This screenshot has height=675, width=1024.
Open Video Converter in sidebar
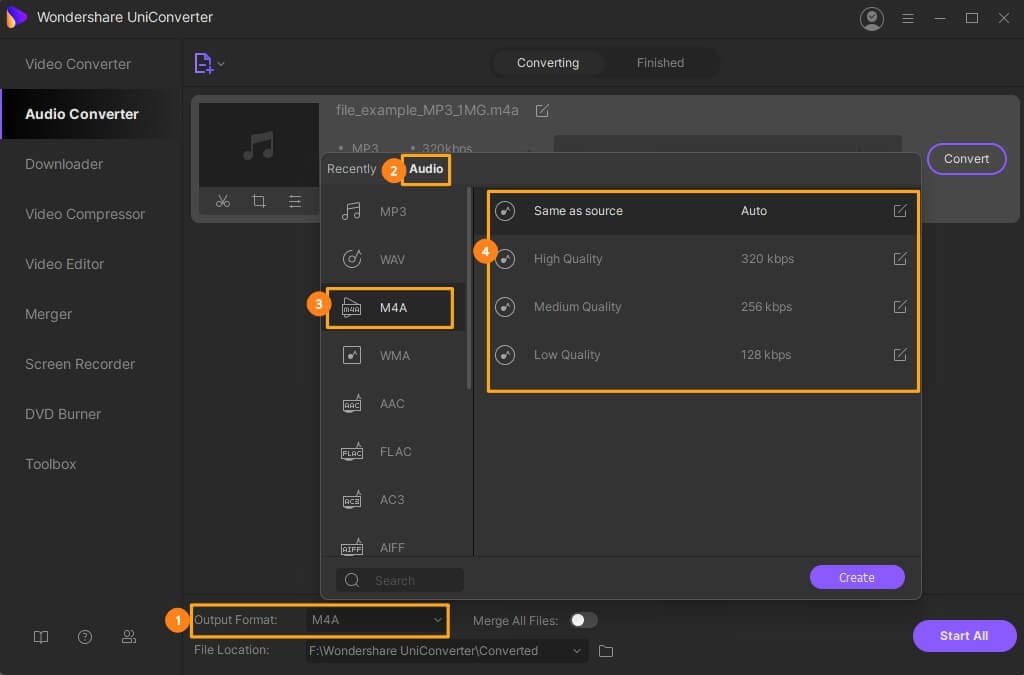pyautogui.click(x=91, y=64)
